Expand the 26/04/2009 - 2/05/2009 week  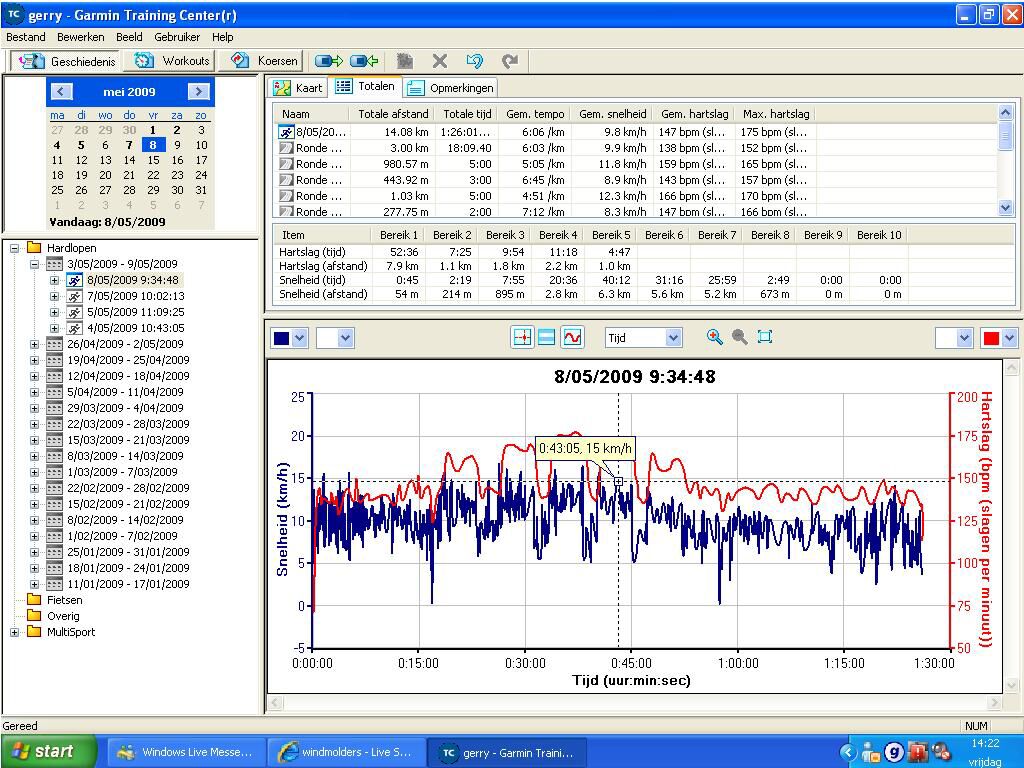point(34,344)
